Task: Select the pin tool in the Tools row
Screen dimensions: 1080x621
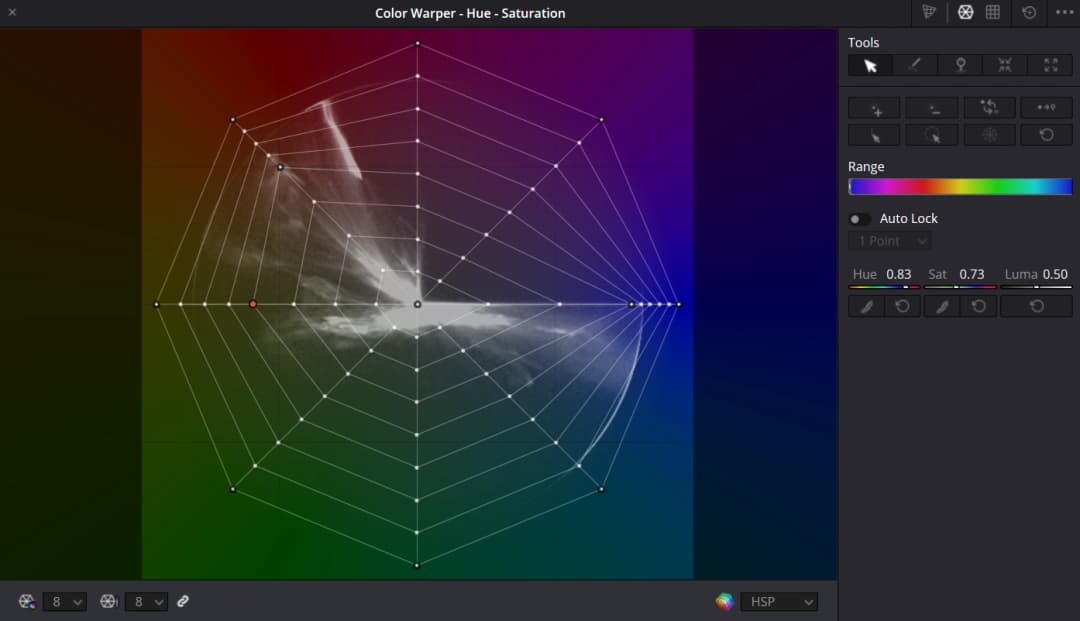Action: click(959, 65)
